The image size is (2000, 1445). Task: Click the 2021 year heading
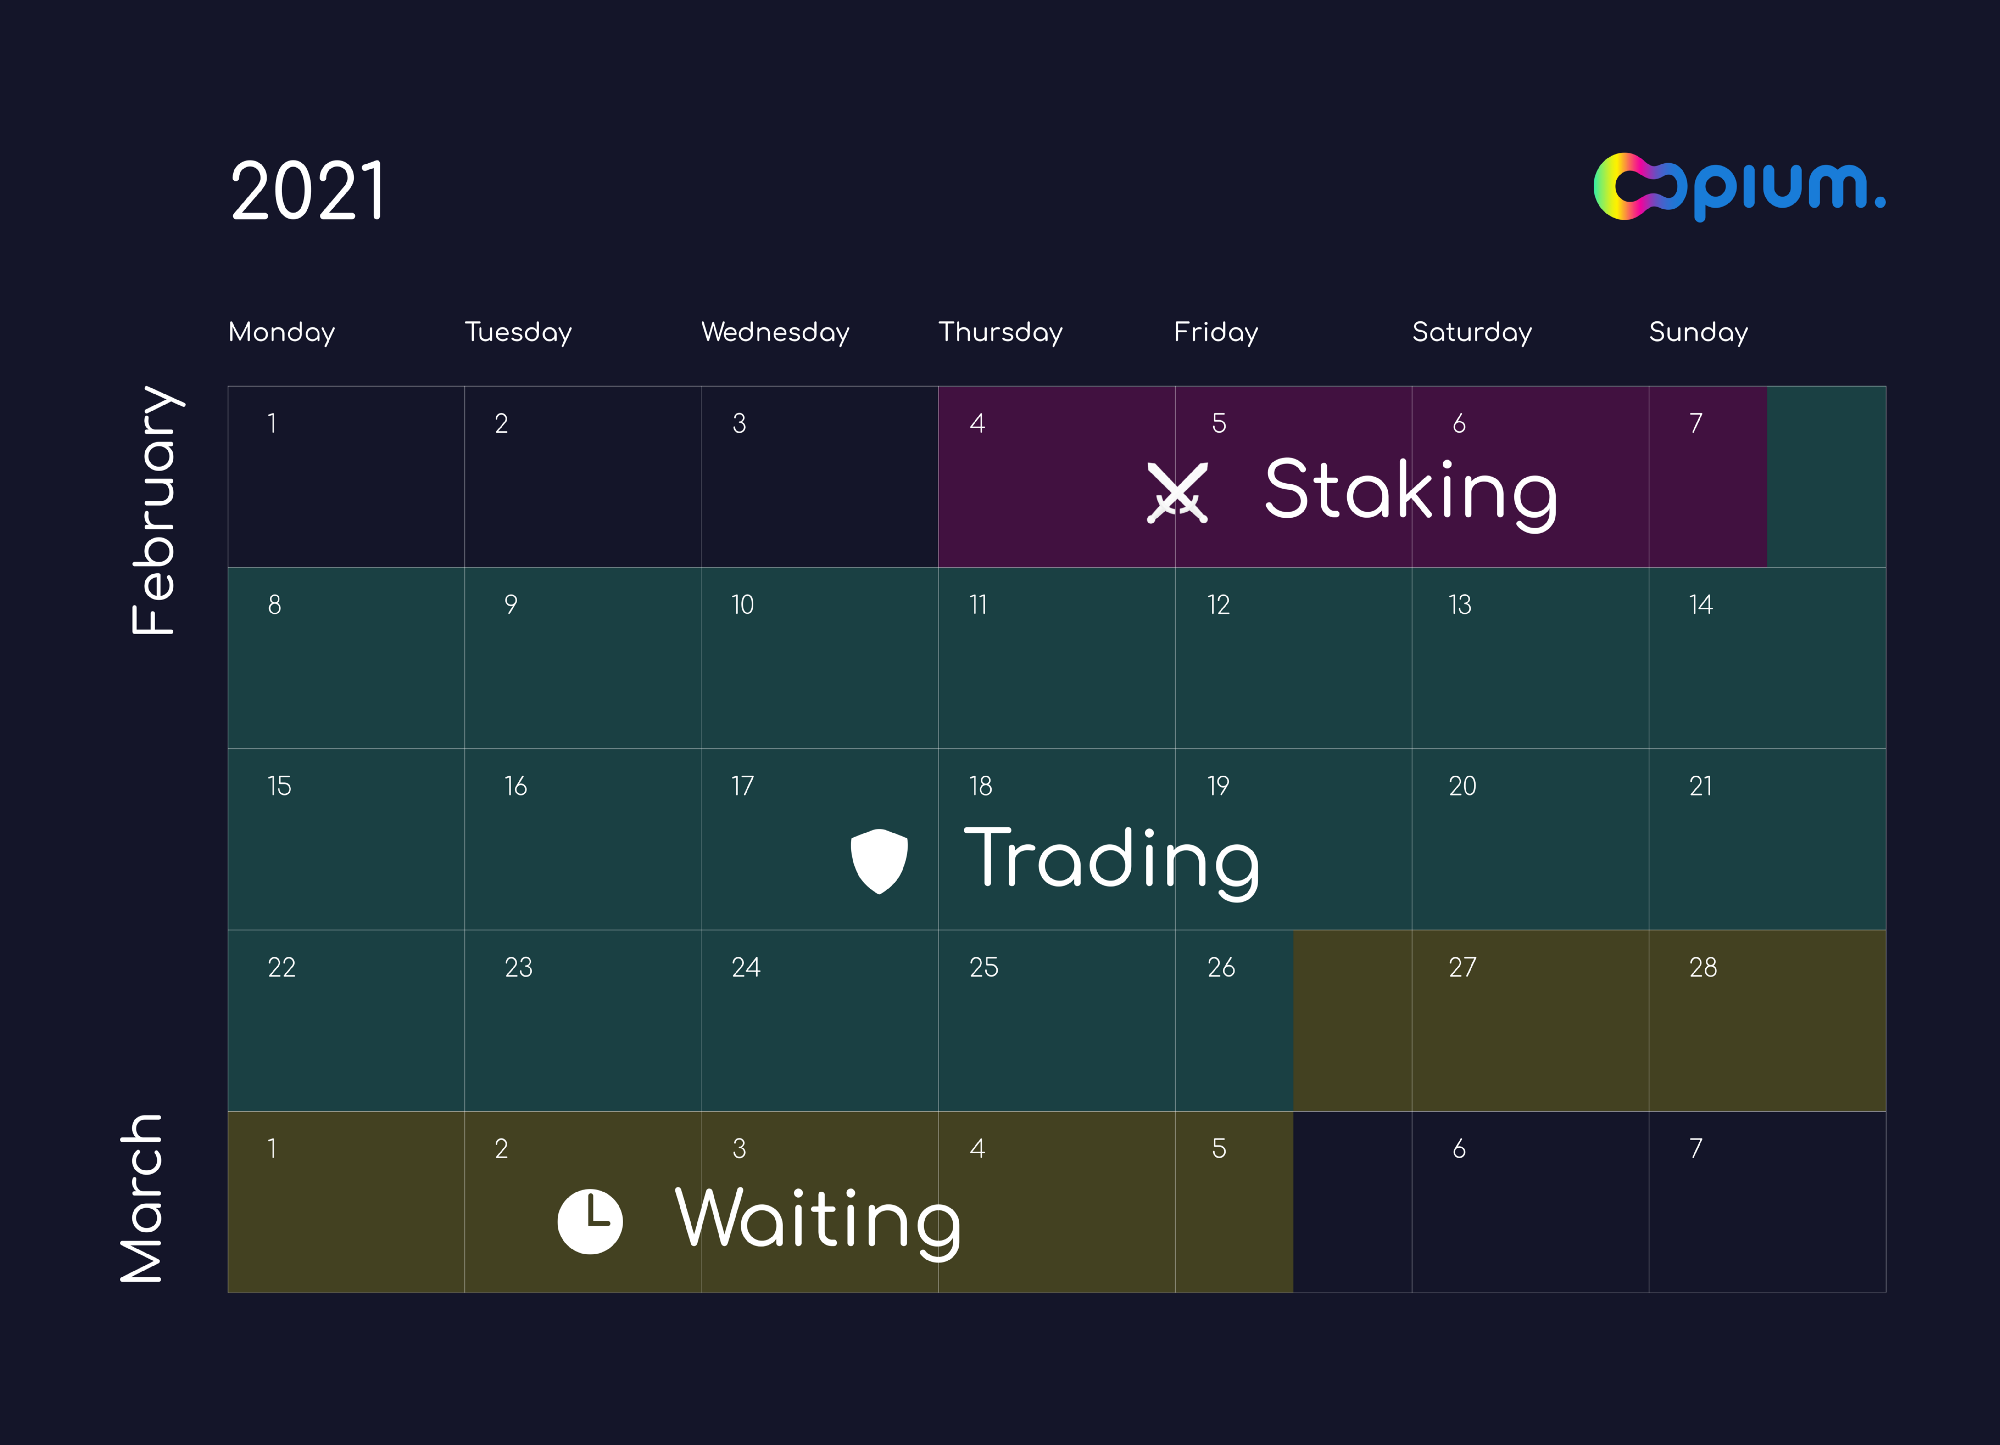pyautogui.click(x=308, y=191)
